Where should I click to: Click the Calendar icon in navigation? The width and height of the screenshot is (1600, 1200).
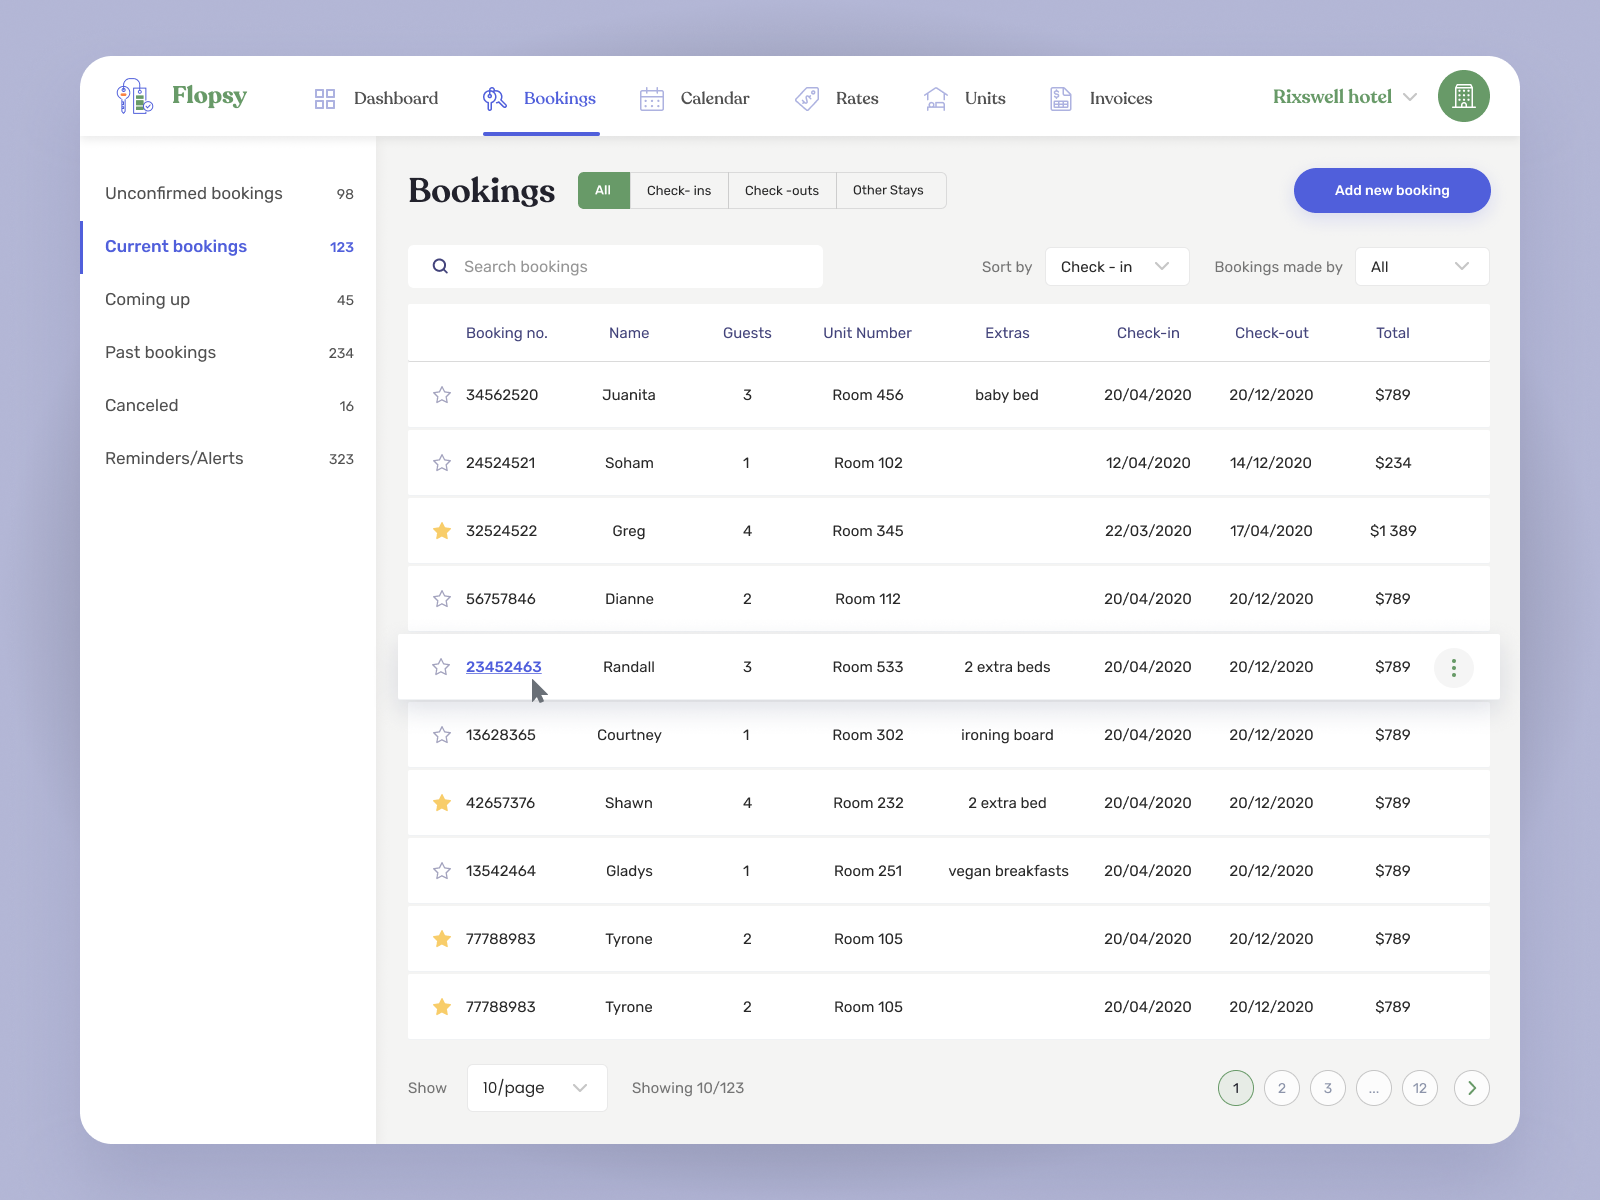coord(652,98)
